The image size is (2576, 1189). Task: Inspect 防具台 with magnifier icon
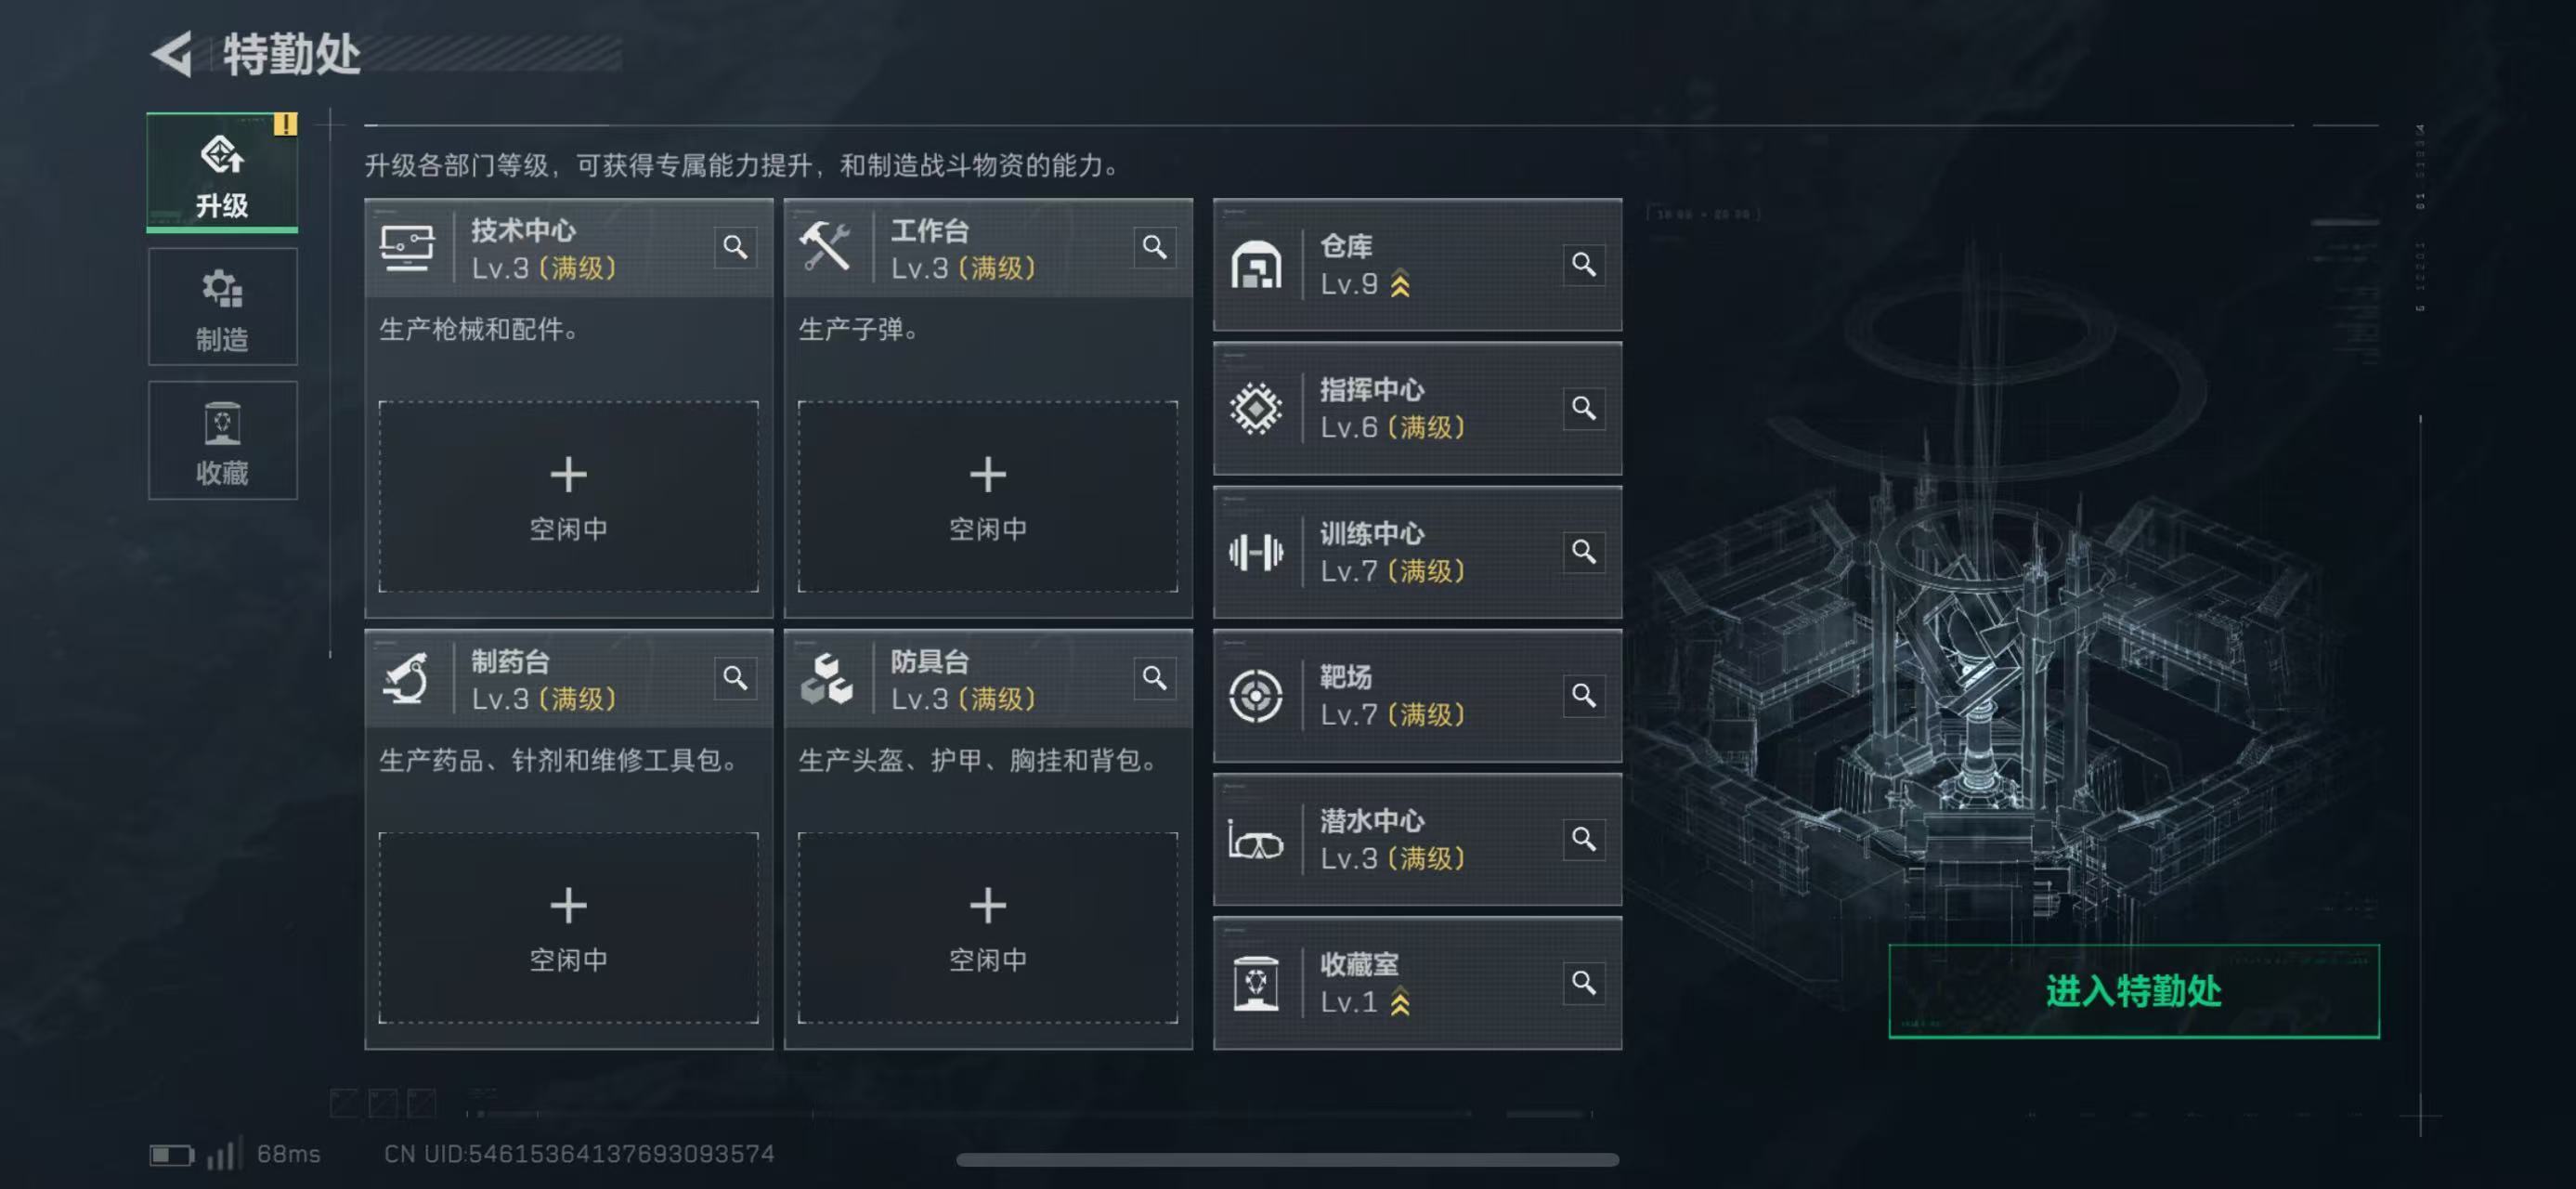pos(1154,678)
